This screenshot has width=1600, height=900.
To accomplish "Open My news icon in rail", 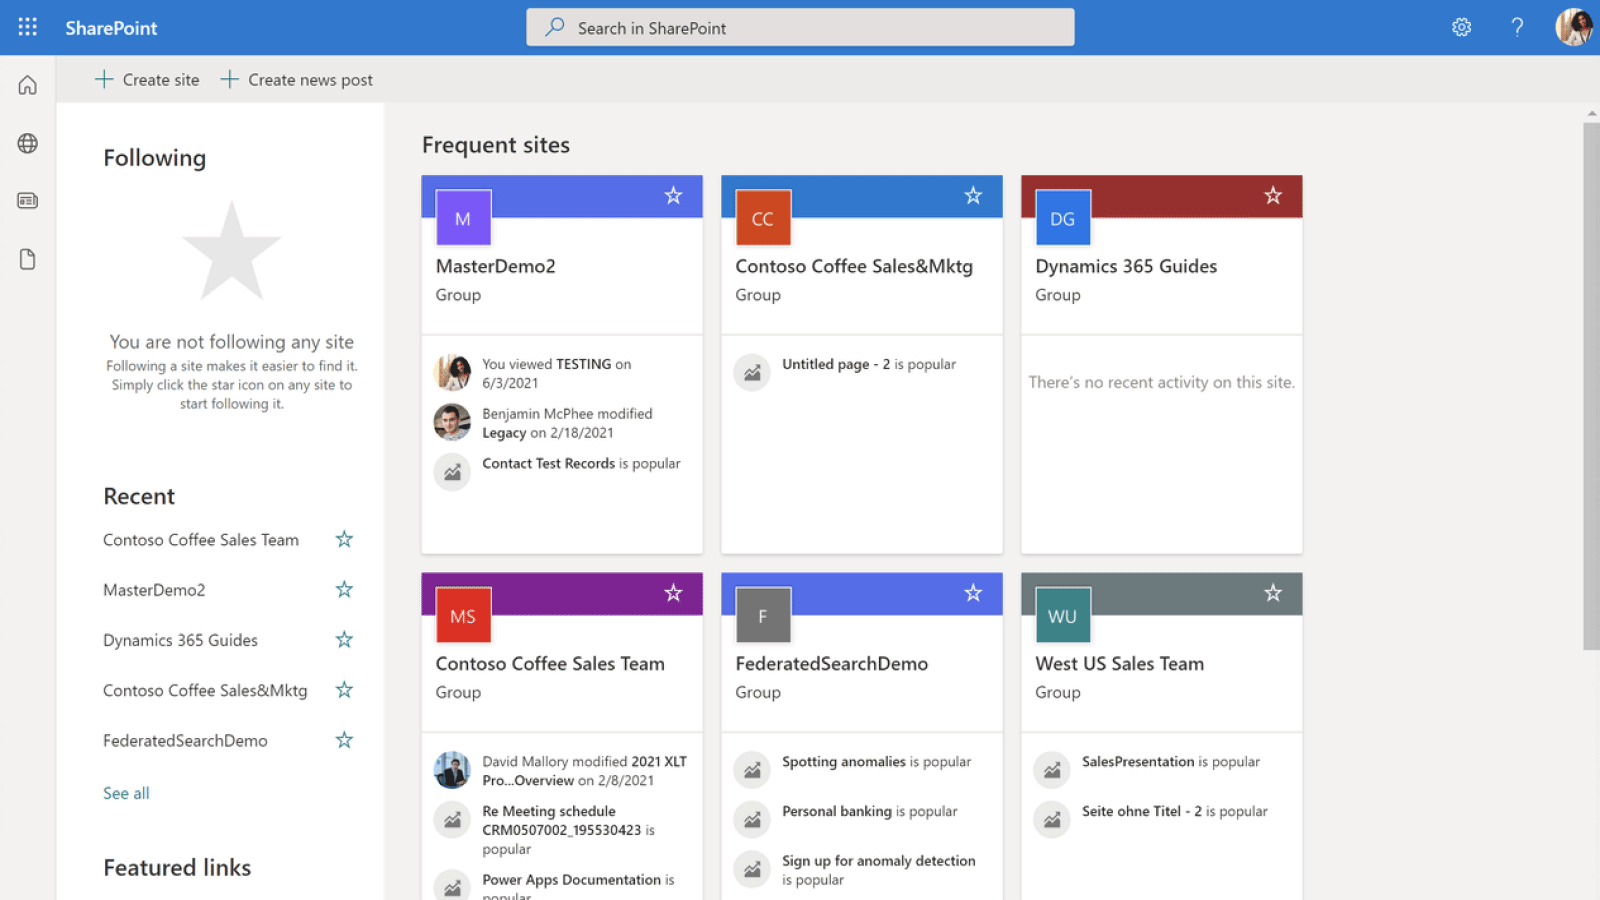I will (x=28, y=201).
